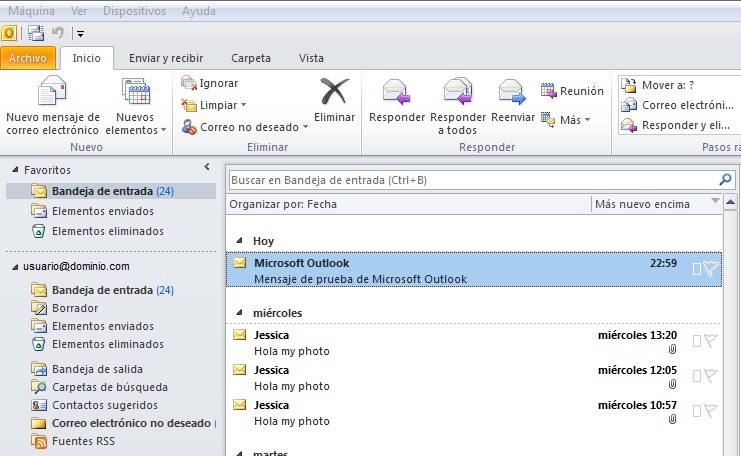Click the Reunión calendar icon
Viewport: 741px width, 456px height.
point(548,91)
